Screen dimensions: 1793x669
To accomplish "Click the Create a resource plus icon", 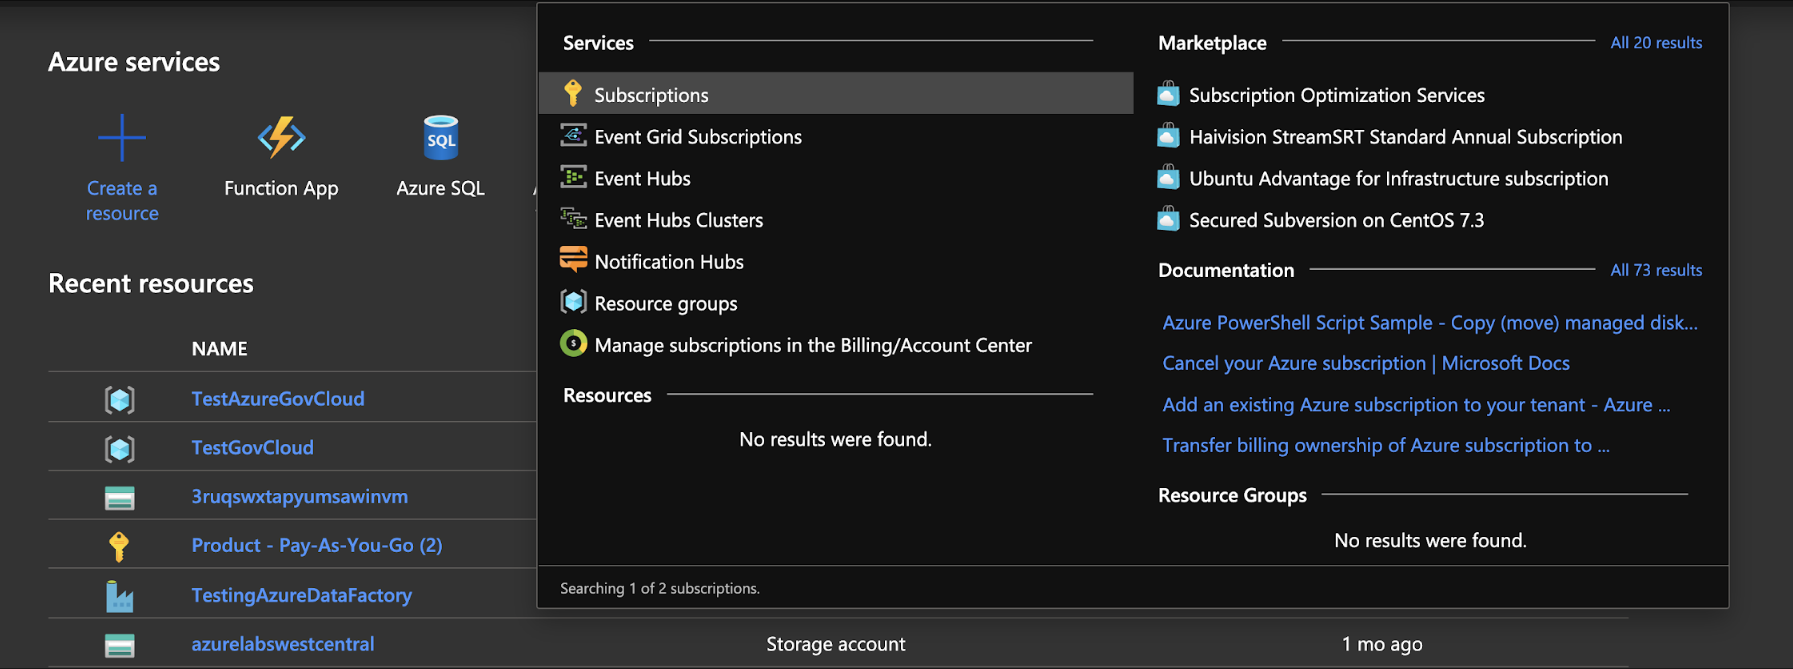I will coord(122,138).
